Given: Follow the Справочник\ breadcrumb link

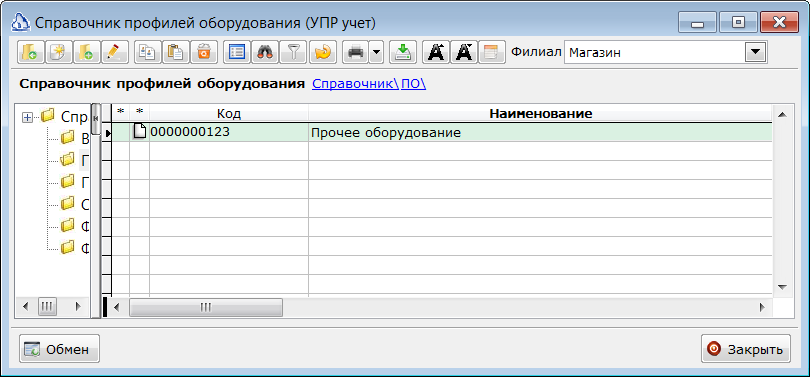Looking at the screenshot, I should click(356, 84).
